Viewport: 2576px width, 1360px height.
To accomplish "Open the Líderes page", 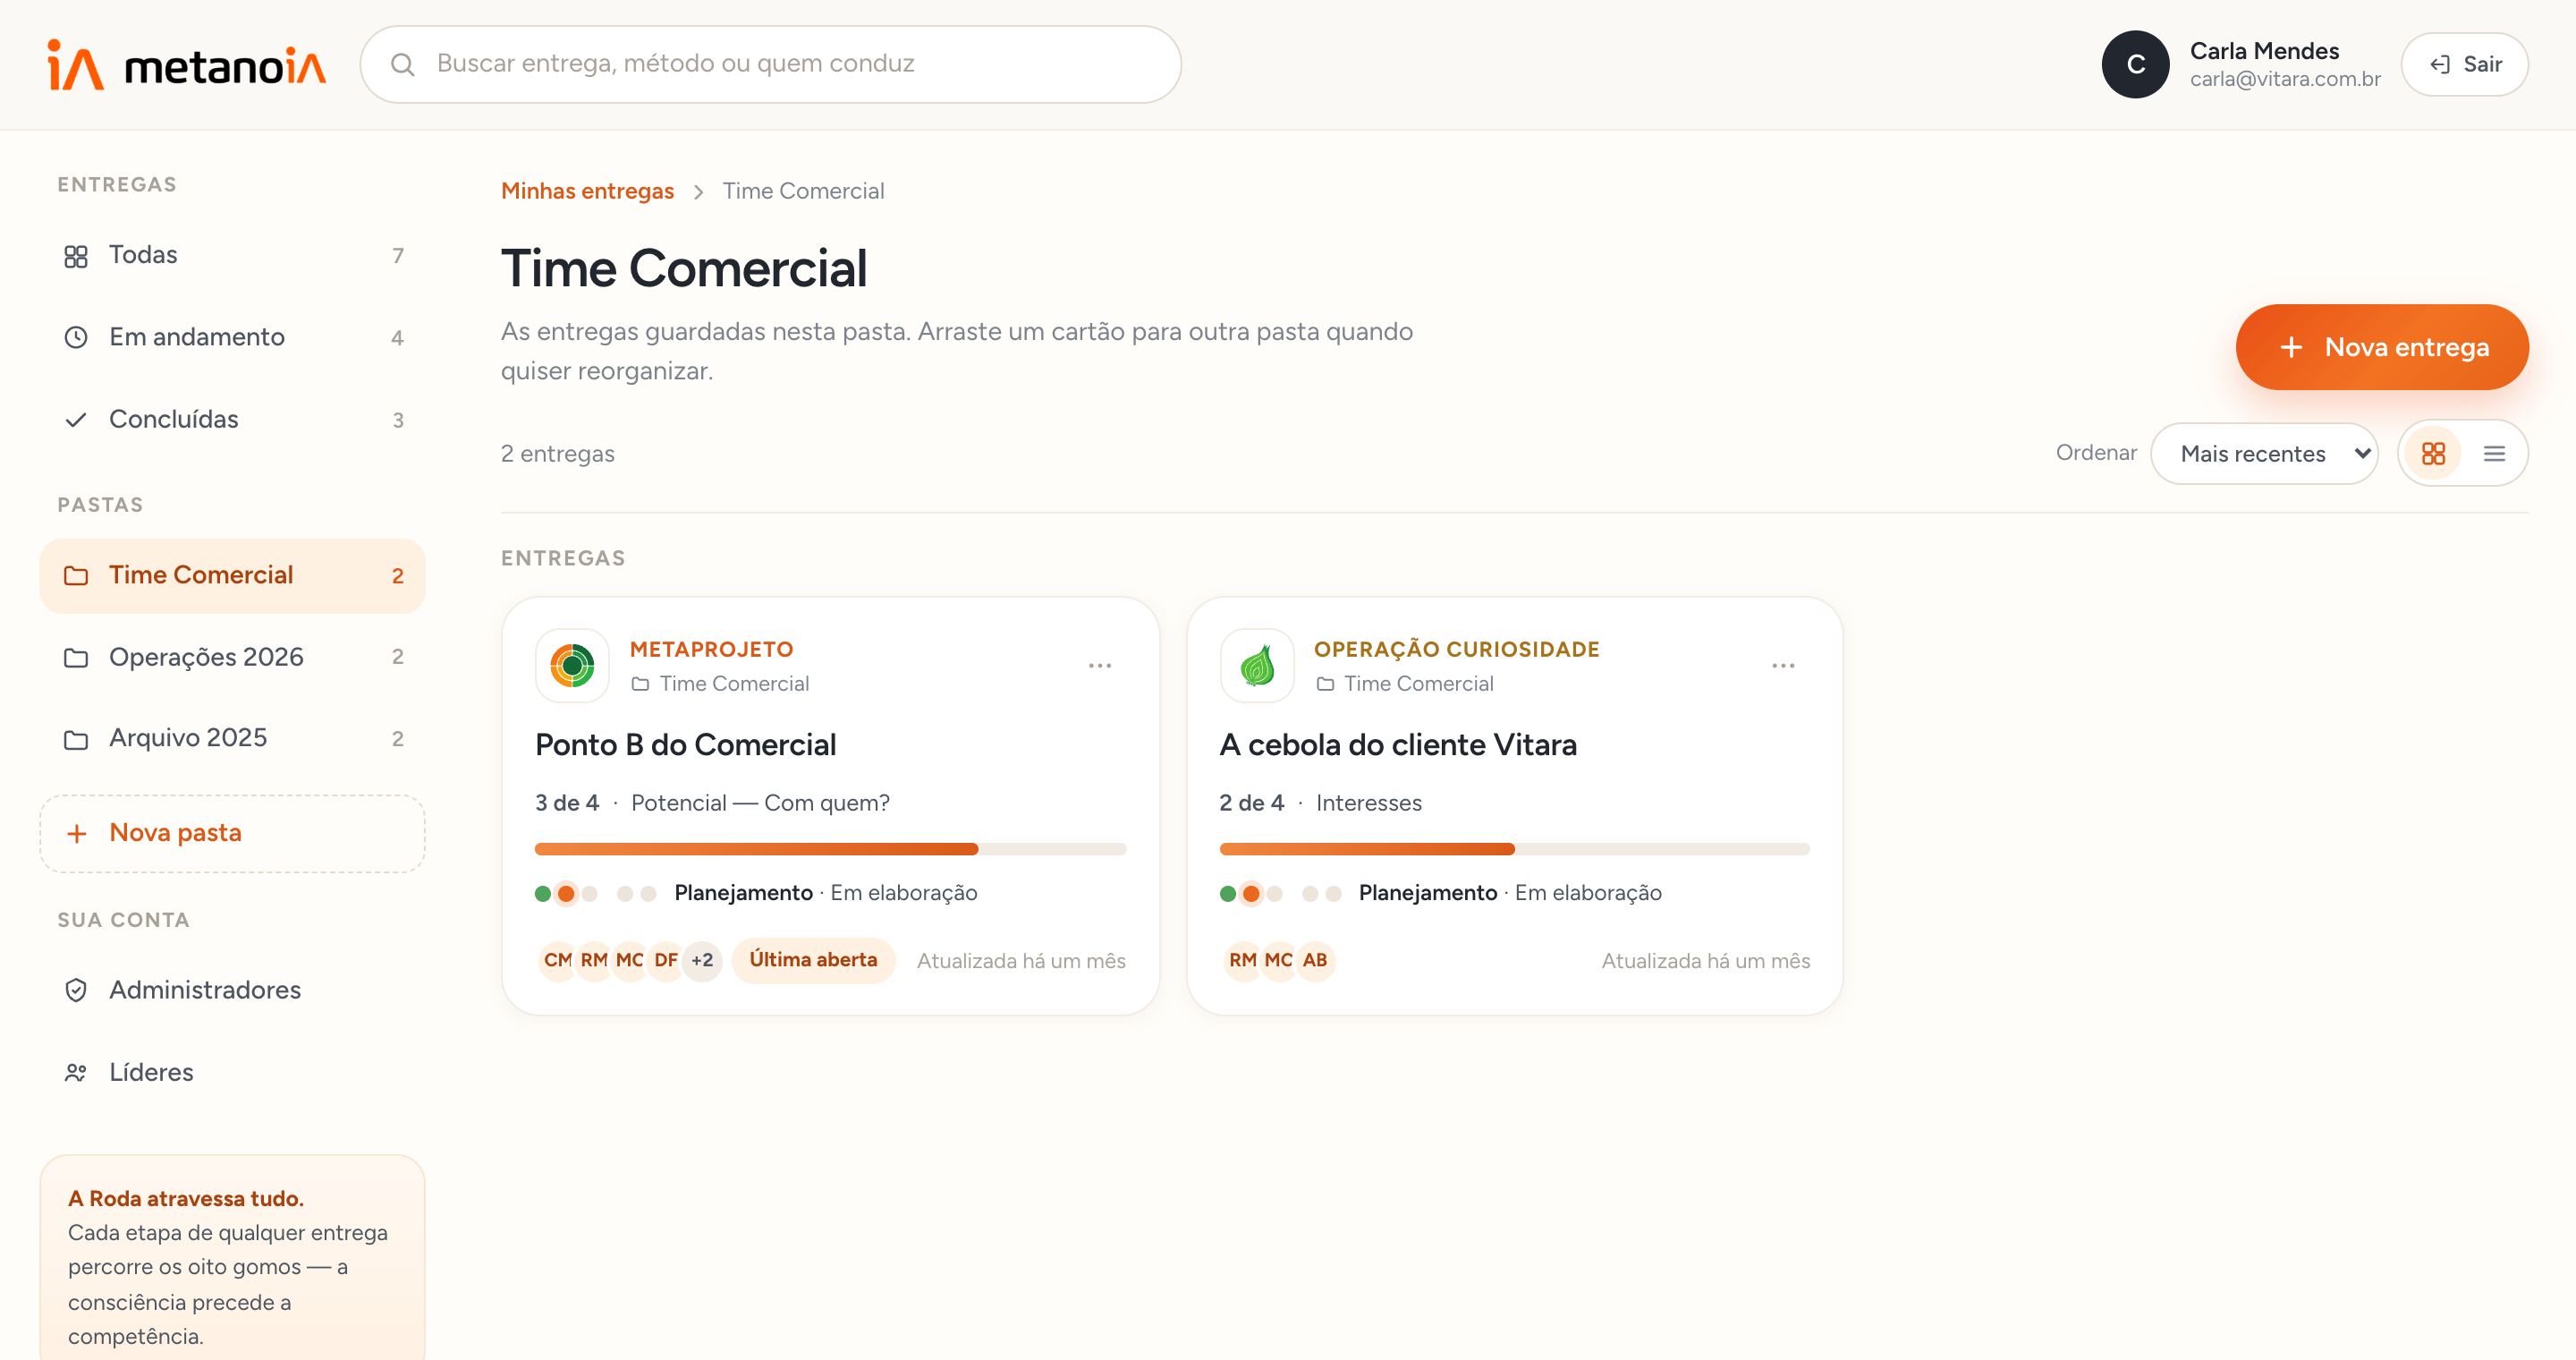I will tap(233, 1072).
